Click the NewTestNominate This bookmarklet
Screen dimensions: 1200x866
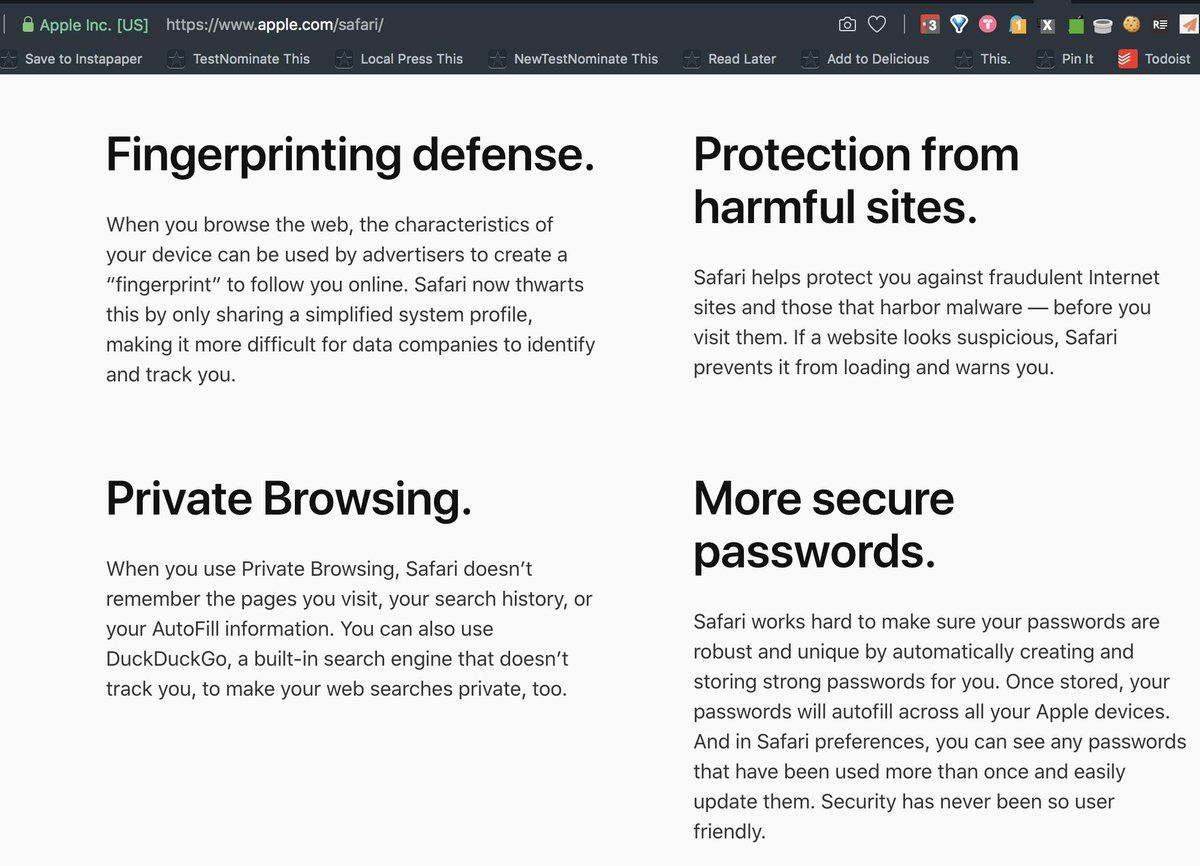[x=573, y=59]
